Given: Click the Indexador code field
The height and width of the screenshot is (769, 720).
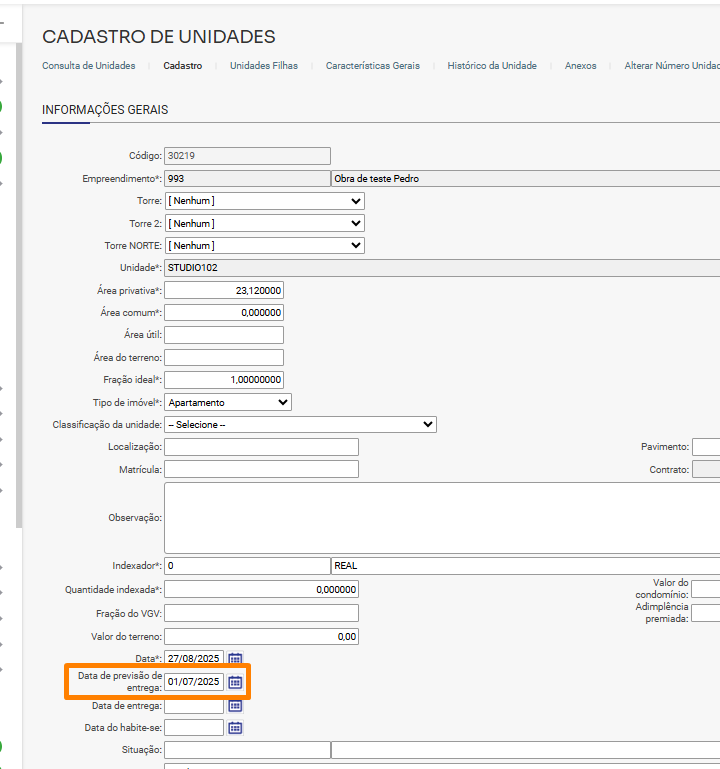Looking at the screenshot, I should coord(247,565).
